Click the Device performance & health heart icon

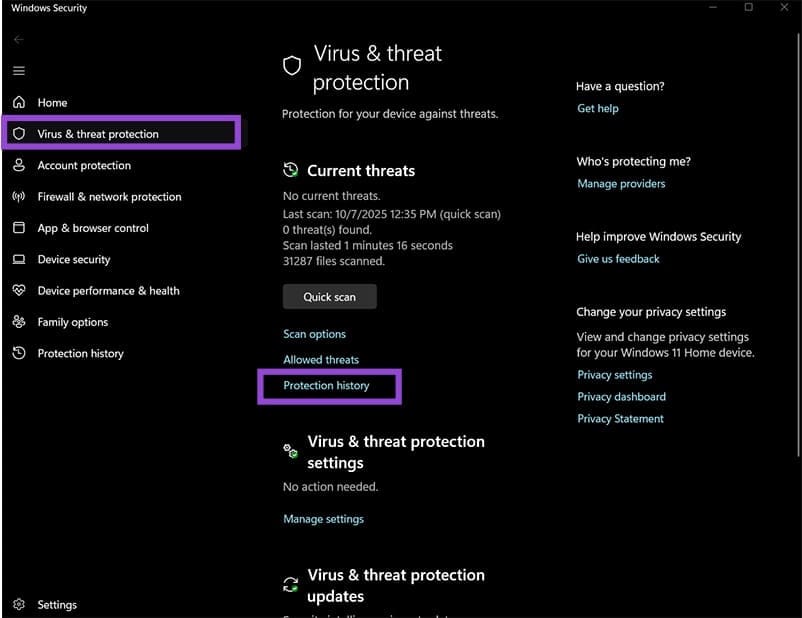(18, 291)
